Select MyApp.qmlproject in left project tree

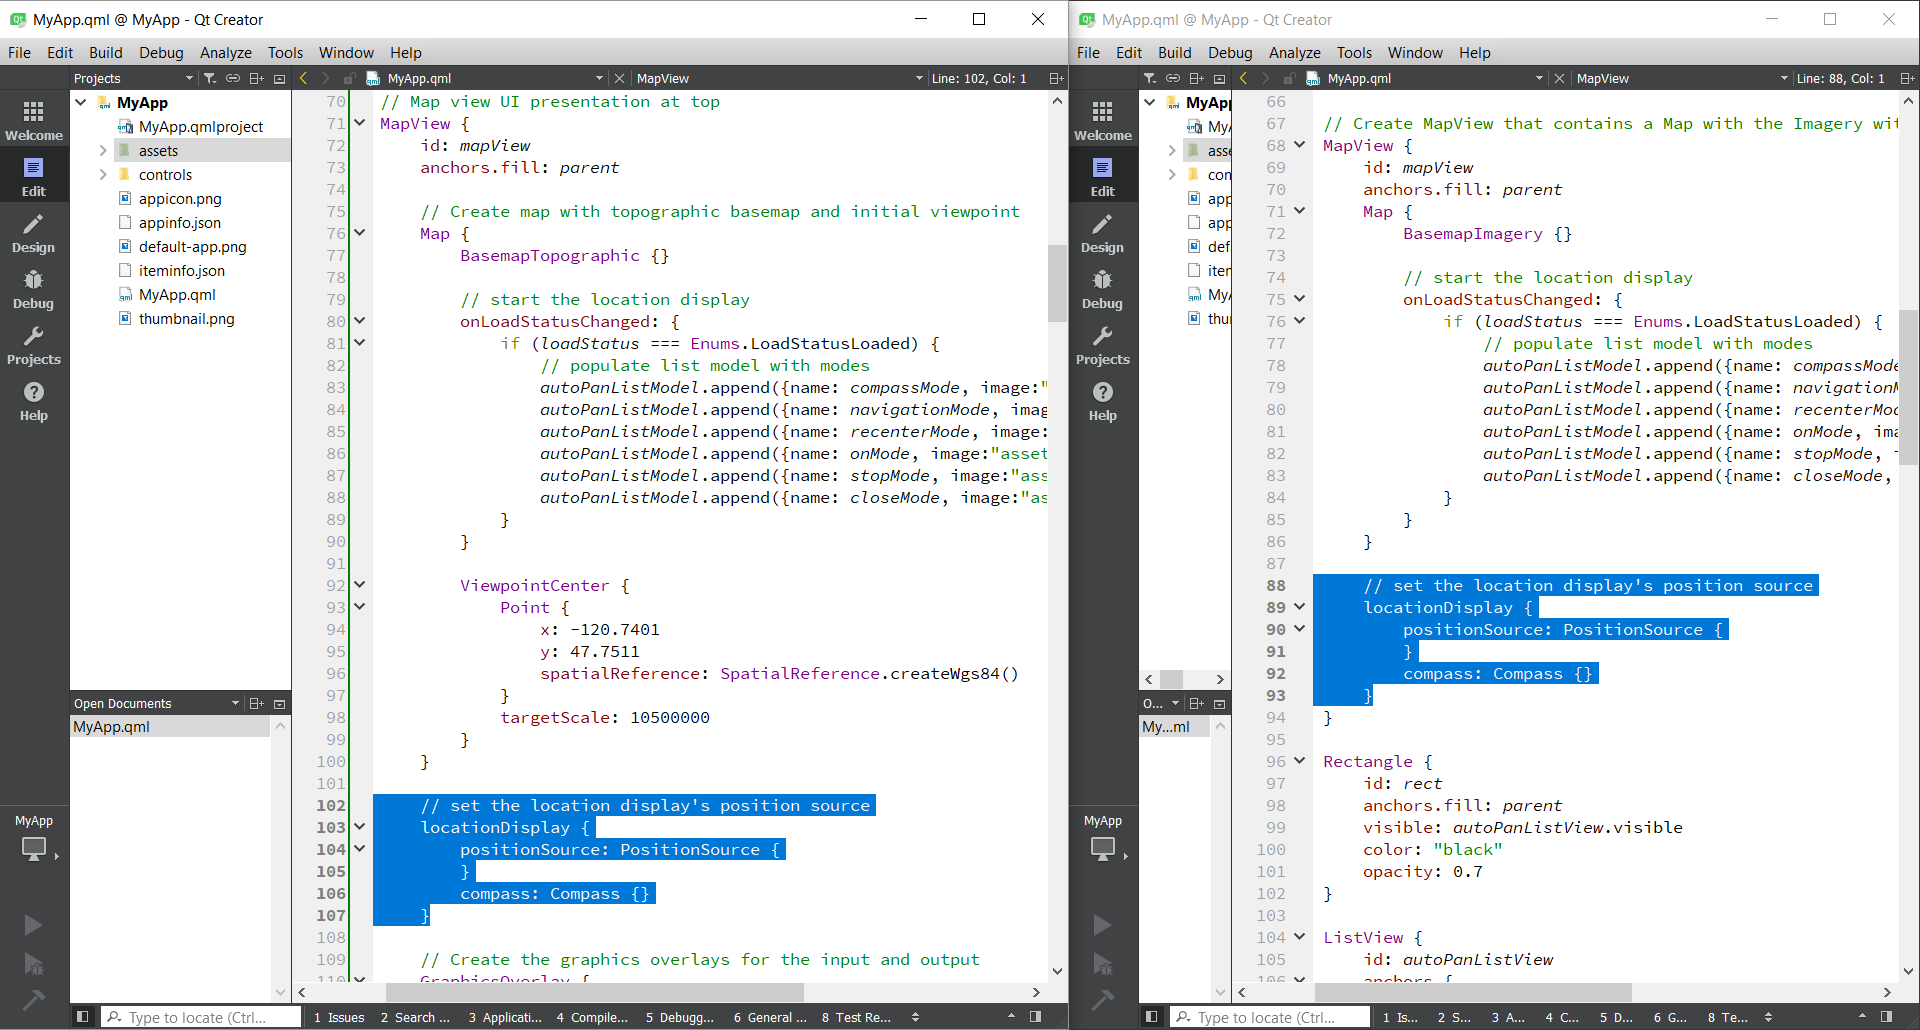click(200, 127)
